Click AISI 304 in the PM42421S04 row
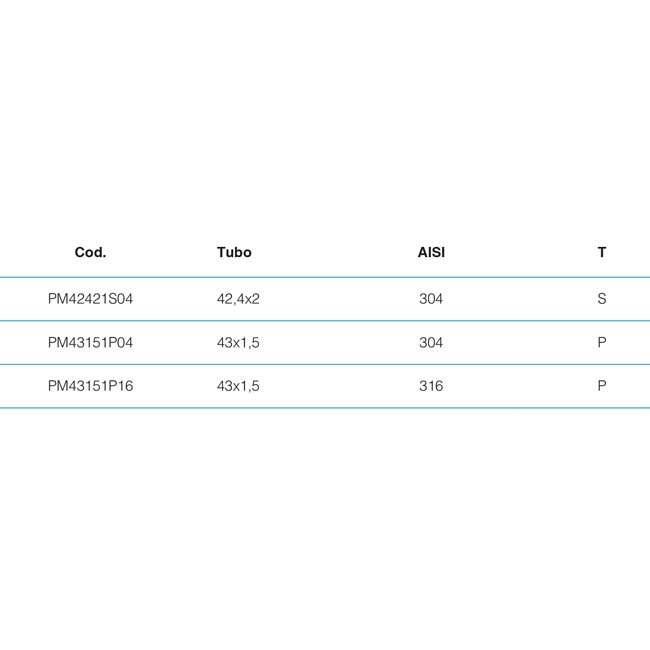Screen dimensions: 650x650 tap(431, 299)
